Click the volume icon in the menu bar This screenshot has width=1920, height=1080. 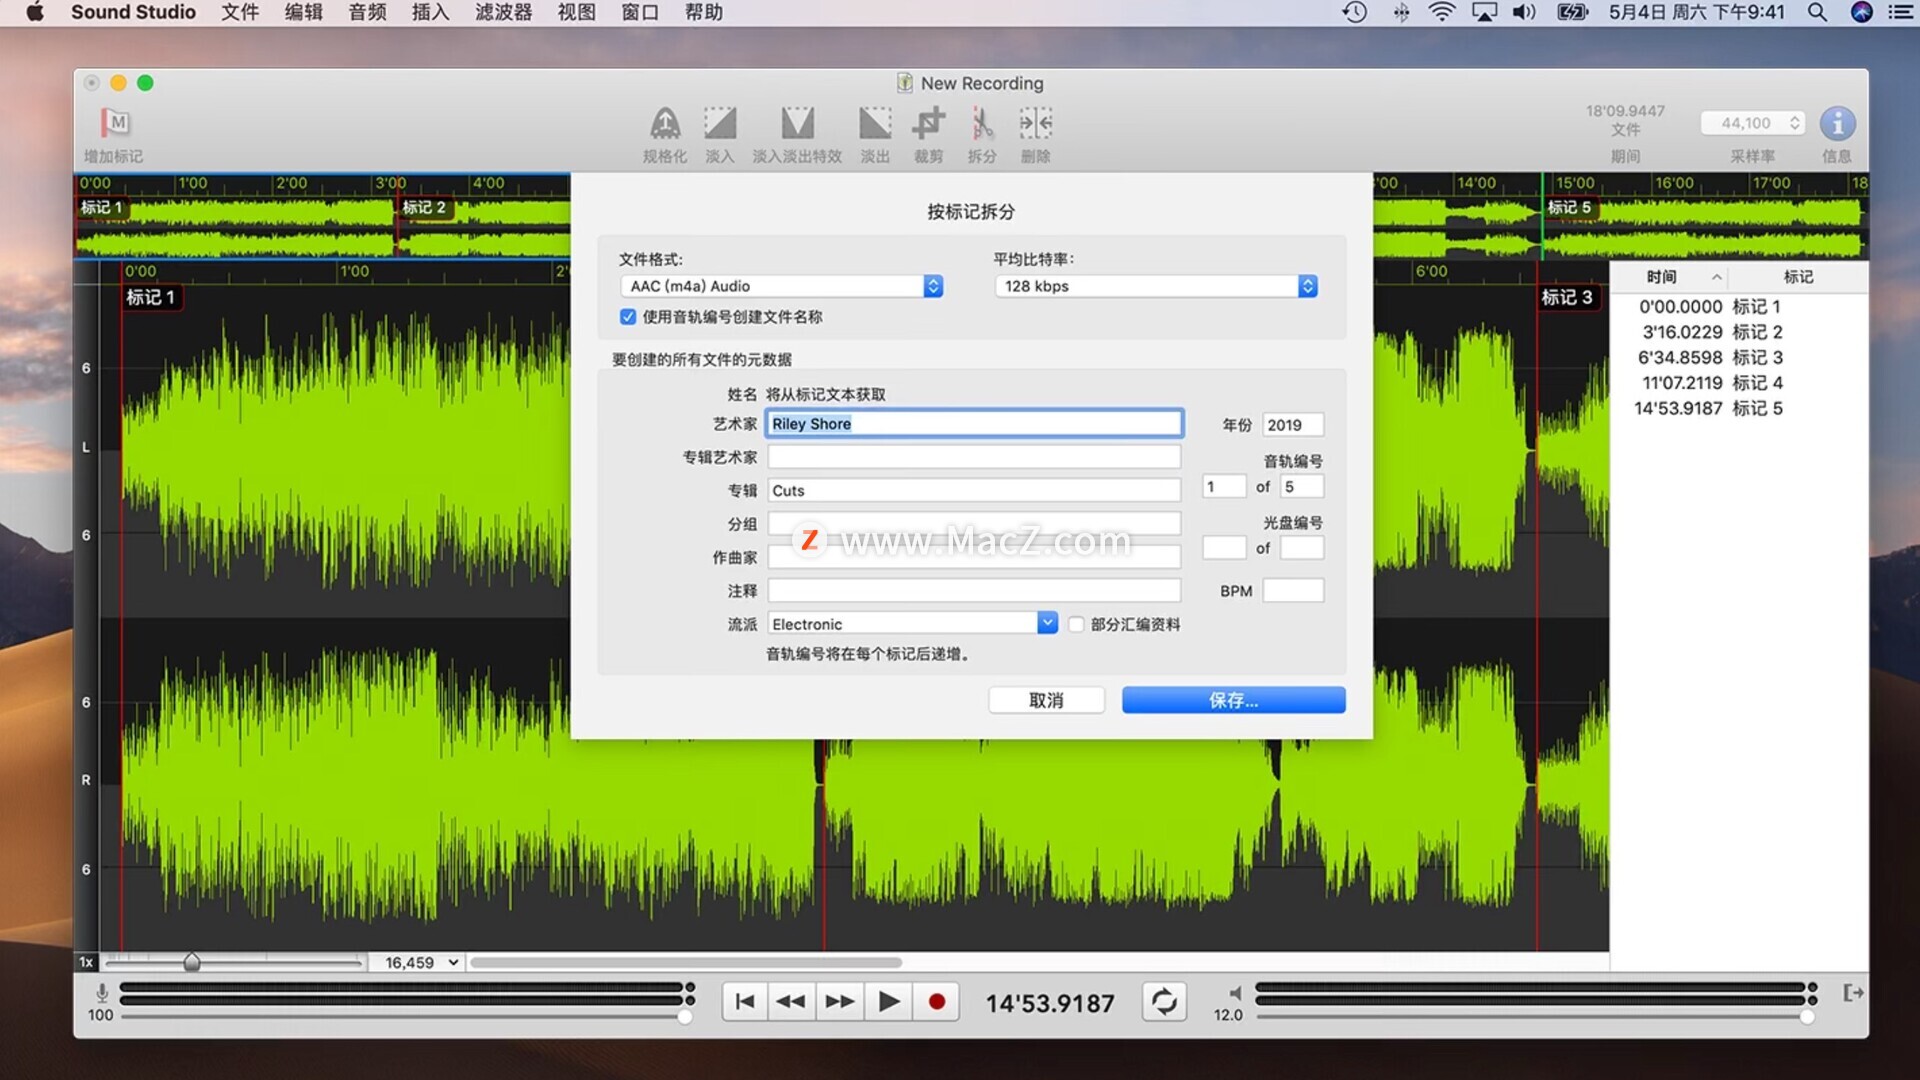click(1523, 12)
